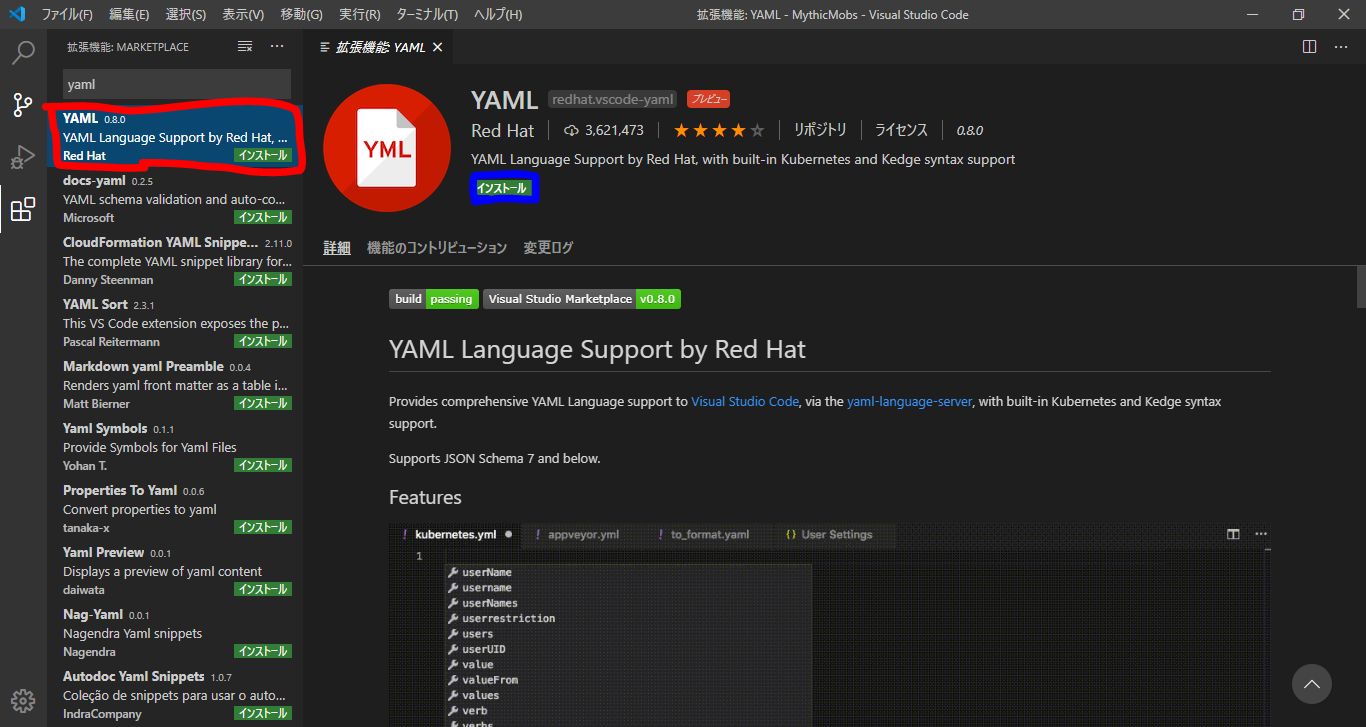Select CloudFormation YAML Snippets entry
Screen dimensions: 1366x727
coord(175,261)
